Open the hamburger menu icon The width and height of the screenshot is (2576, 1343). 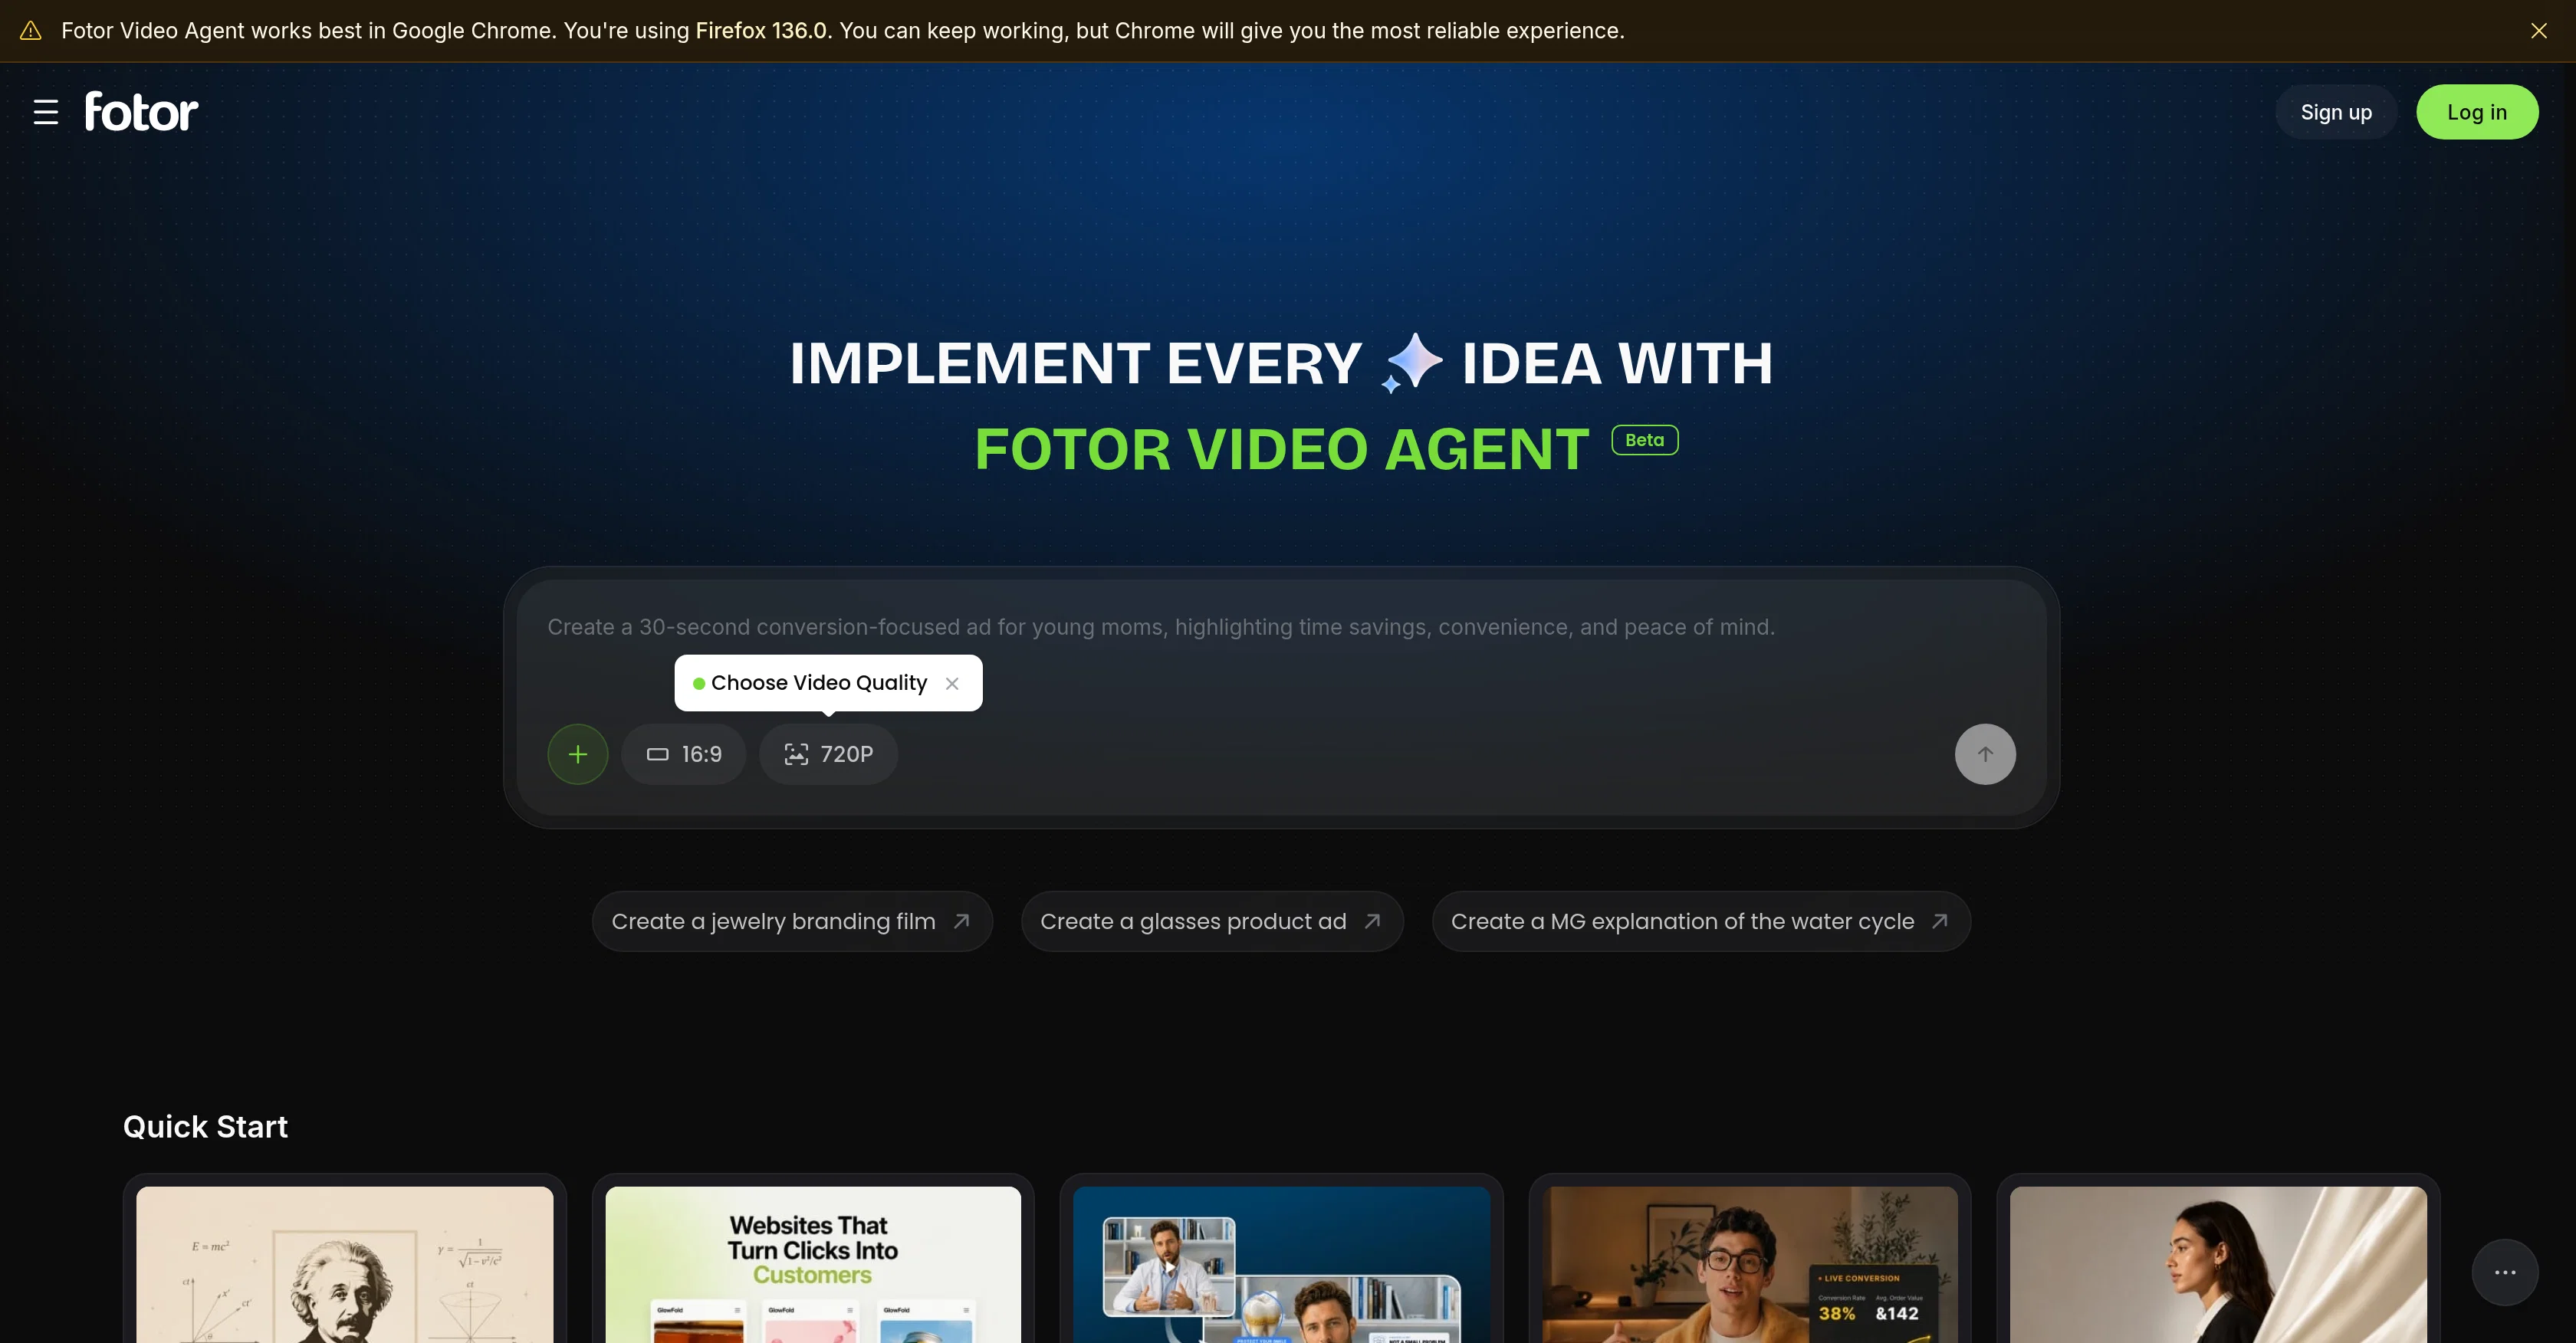(45, 112)
